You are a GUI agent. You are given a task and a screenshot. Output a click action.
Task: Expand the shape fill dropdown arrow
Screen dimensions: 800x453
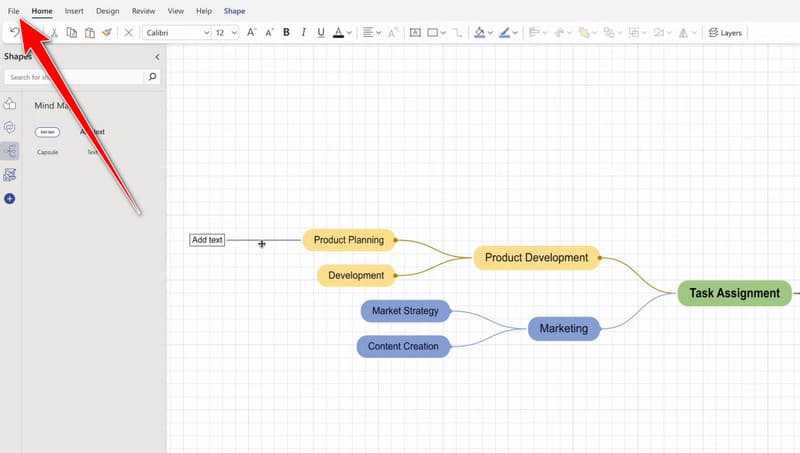[x=490, y=33]
